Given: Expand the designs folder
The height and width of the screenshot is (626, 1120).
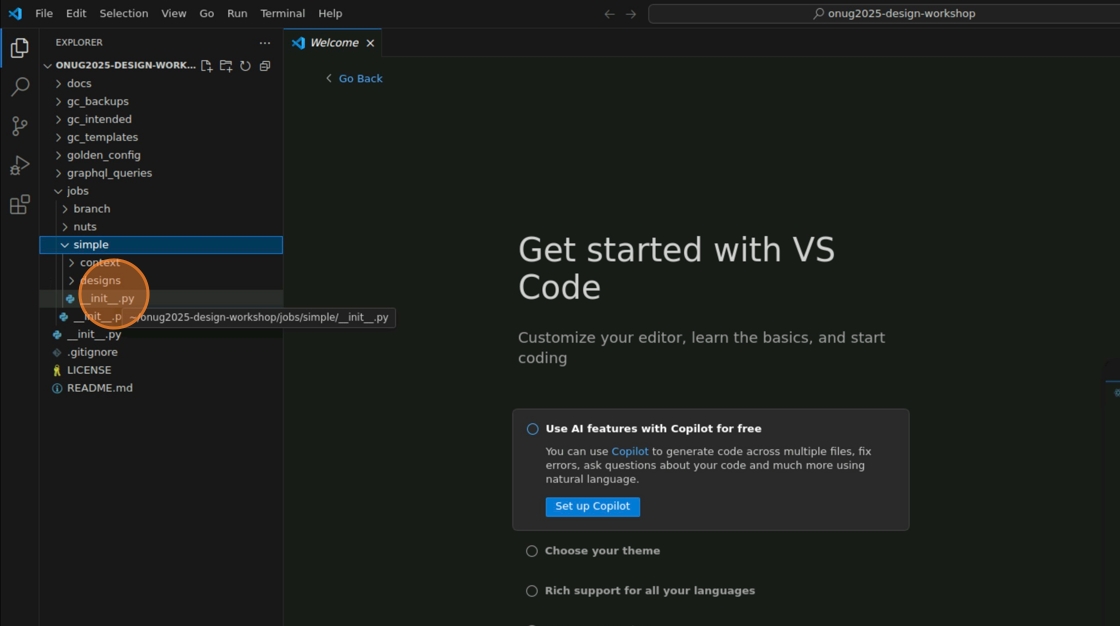Looking at the screenshot, I should point(161,280).
